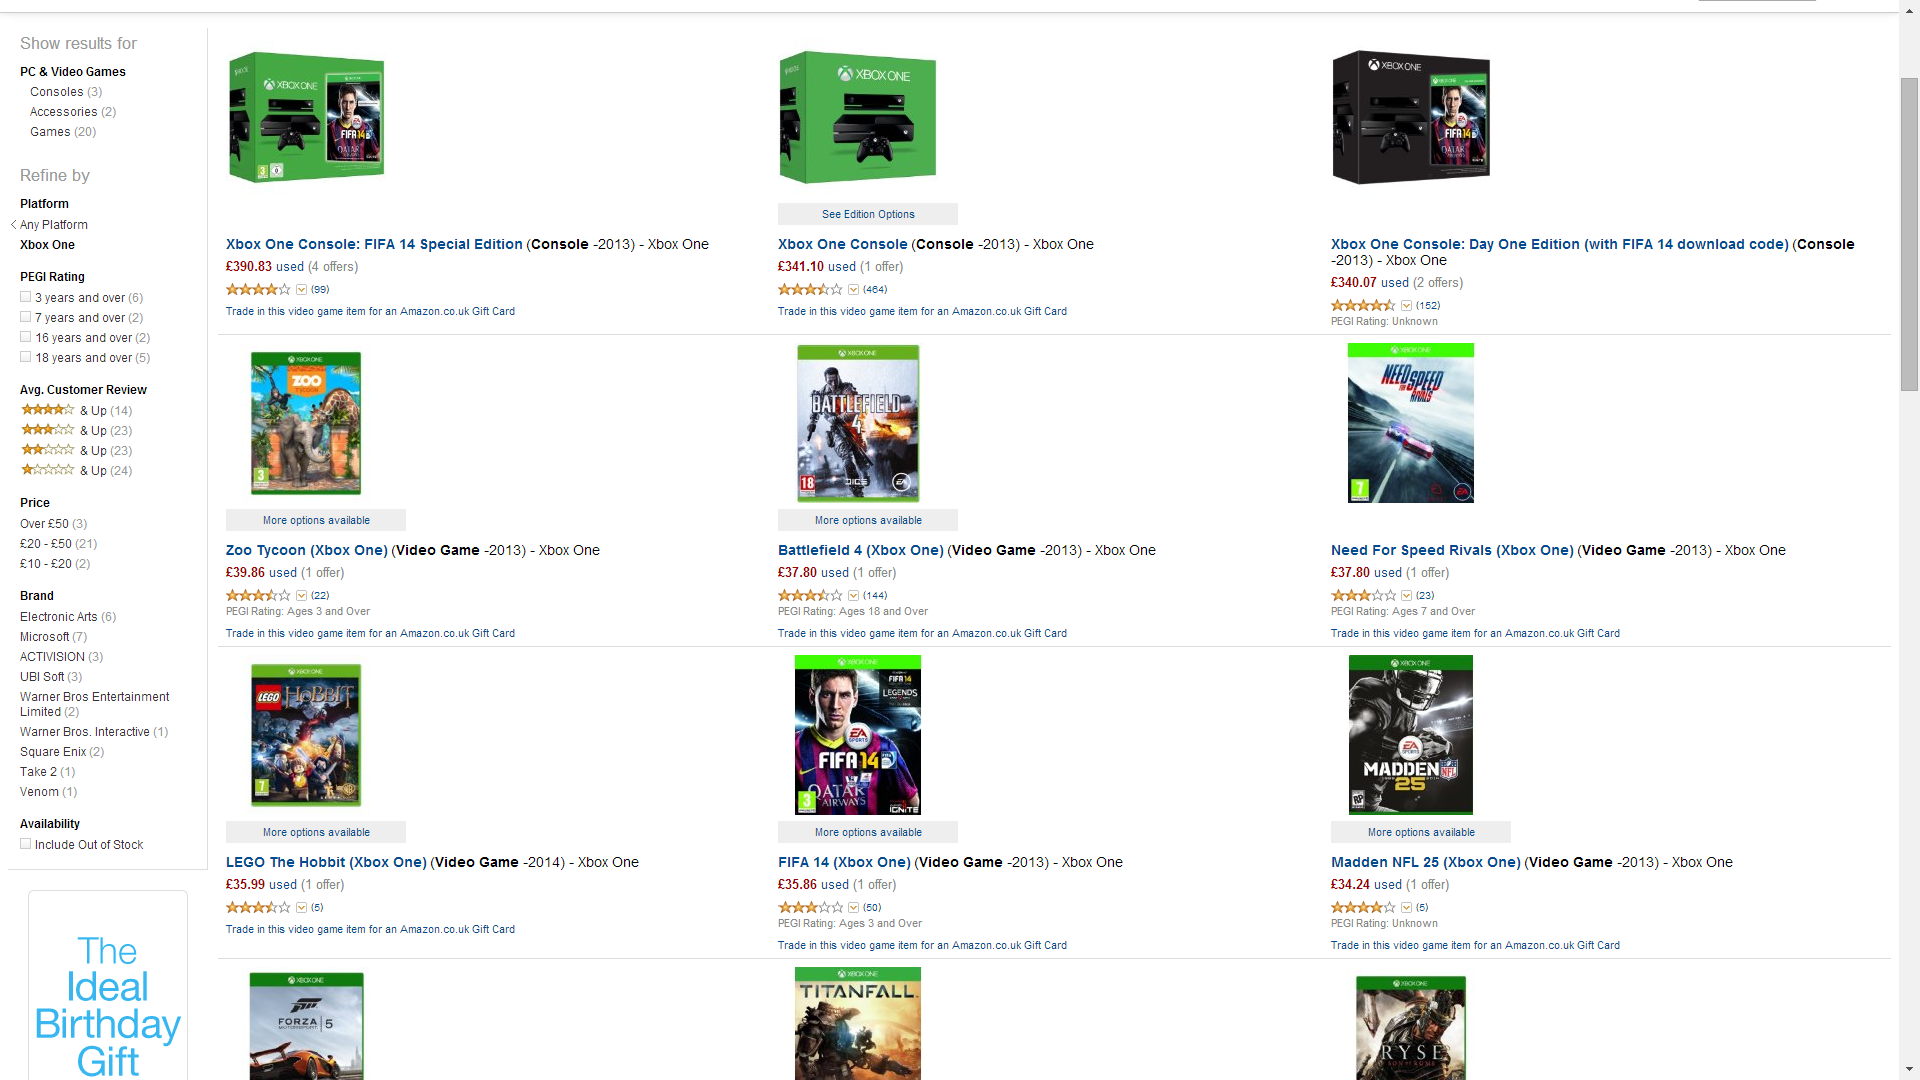Click star rating of Battlefield 4
This screenshot has width=1920, height=1080.
click(810, 595)
